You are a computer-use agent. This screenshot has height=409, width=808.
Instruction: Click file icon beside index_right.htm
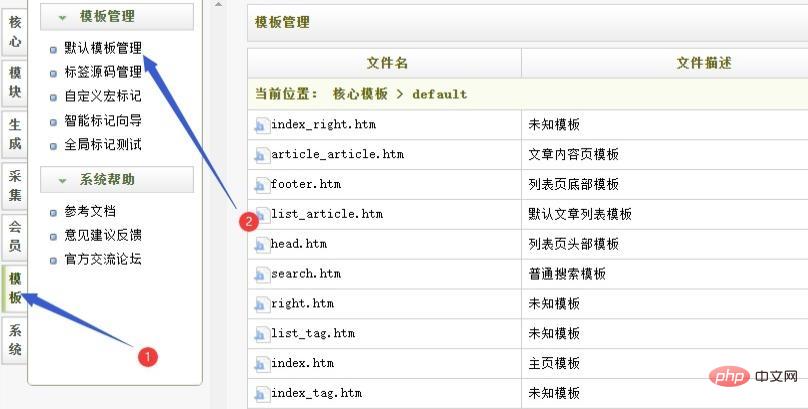(262, 125)
